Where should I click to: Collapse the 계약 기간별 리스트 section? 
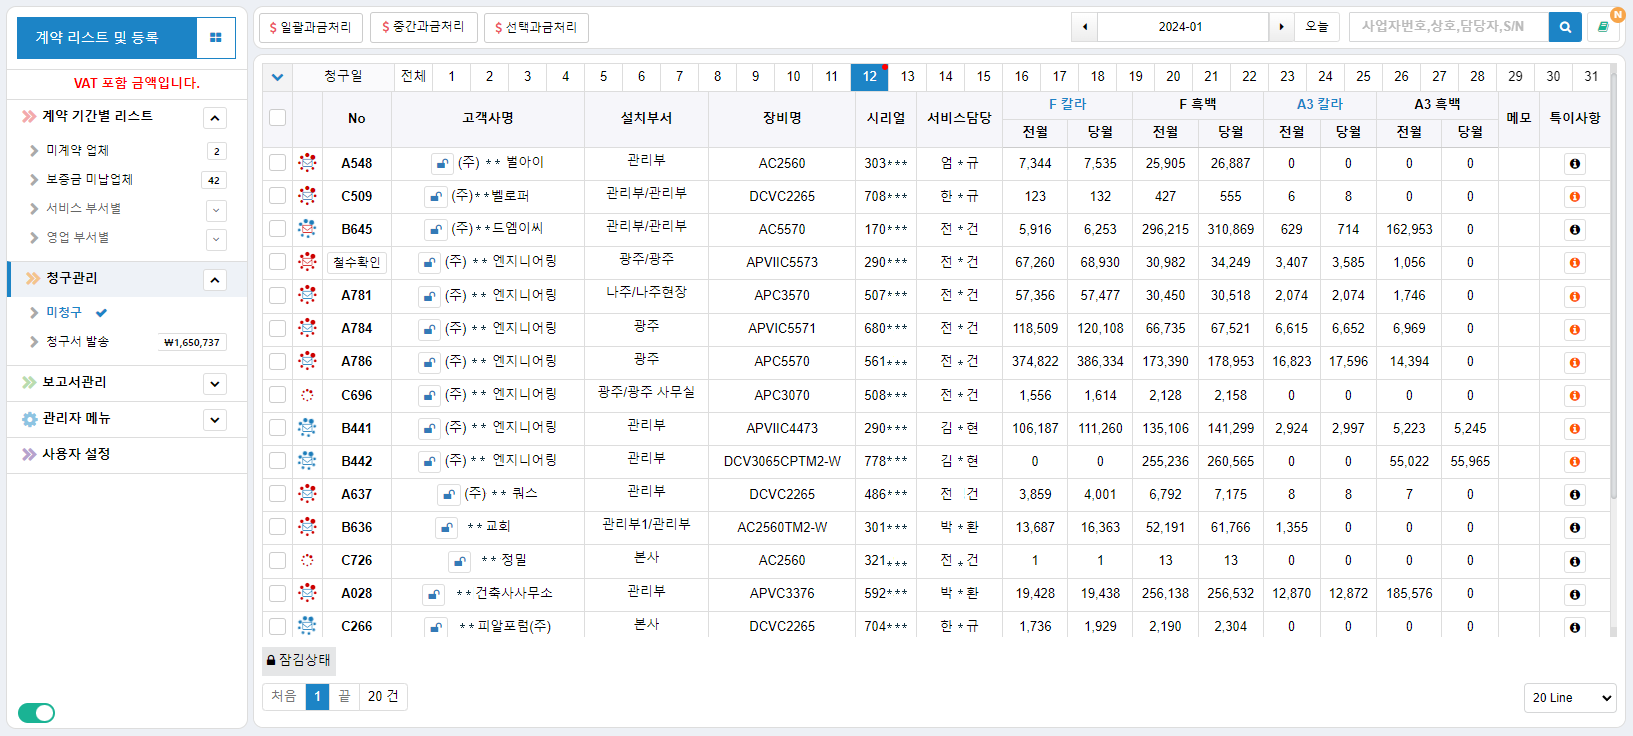(x=215, y=118)
